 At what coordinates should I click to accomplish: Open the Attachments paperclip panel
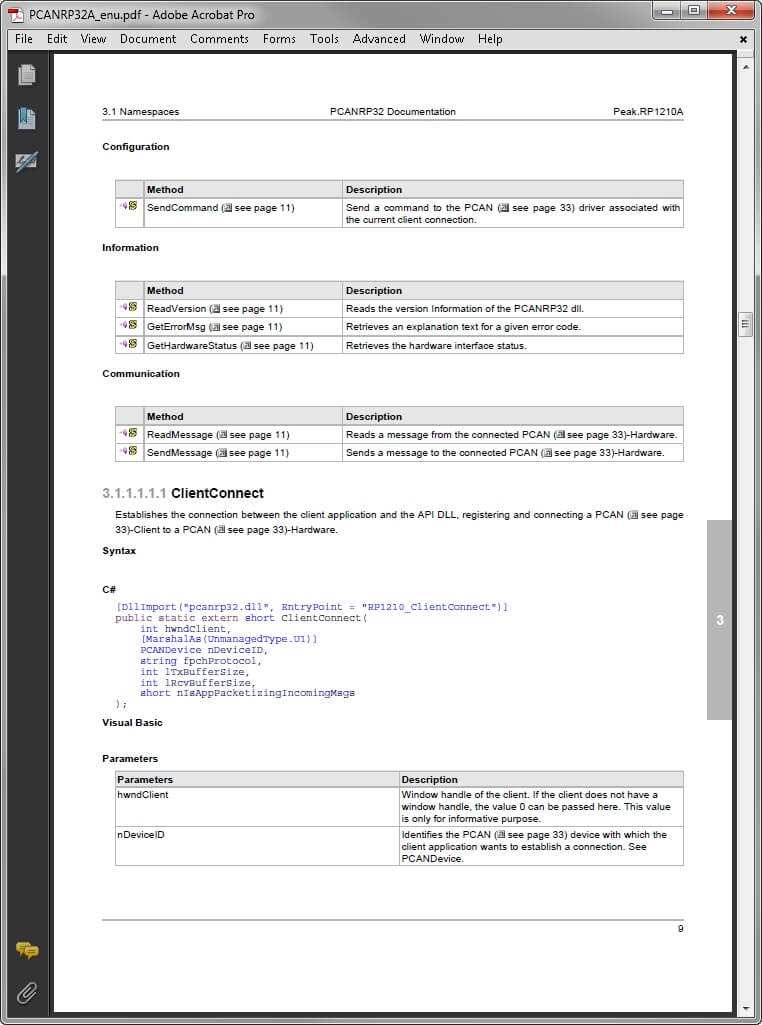(x=27, y=992)
